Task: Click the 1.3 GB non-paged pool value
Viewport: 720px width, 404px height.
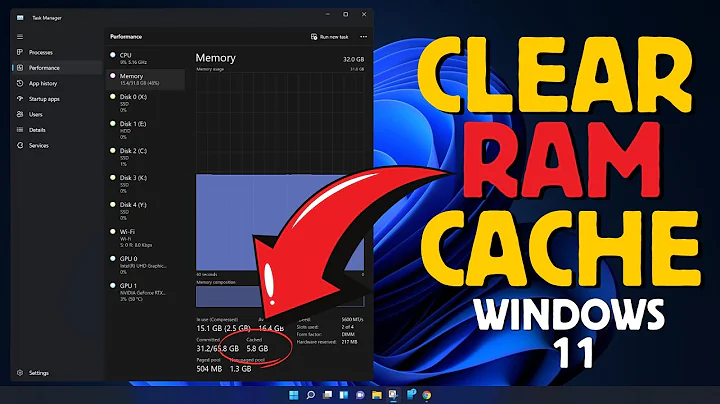Action: tap(241, 369)
